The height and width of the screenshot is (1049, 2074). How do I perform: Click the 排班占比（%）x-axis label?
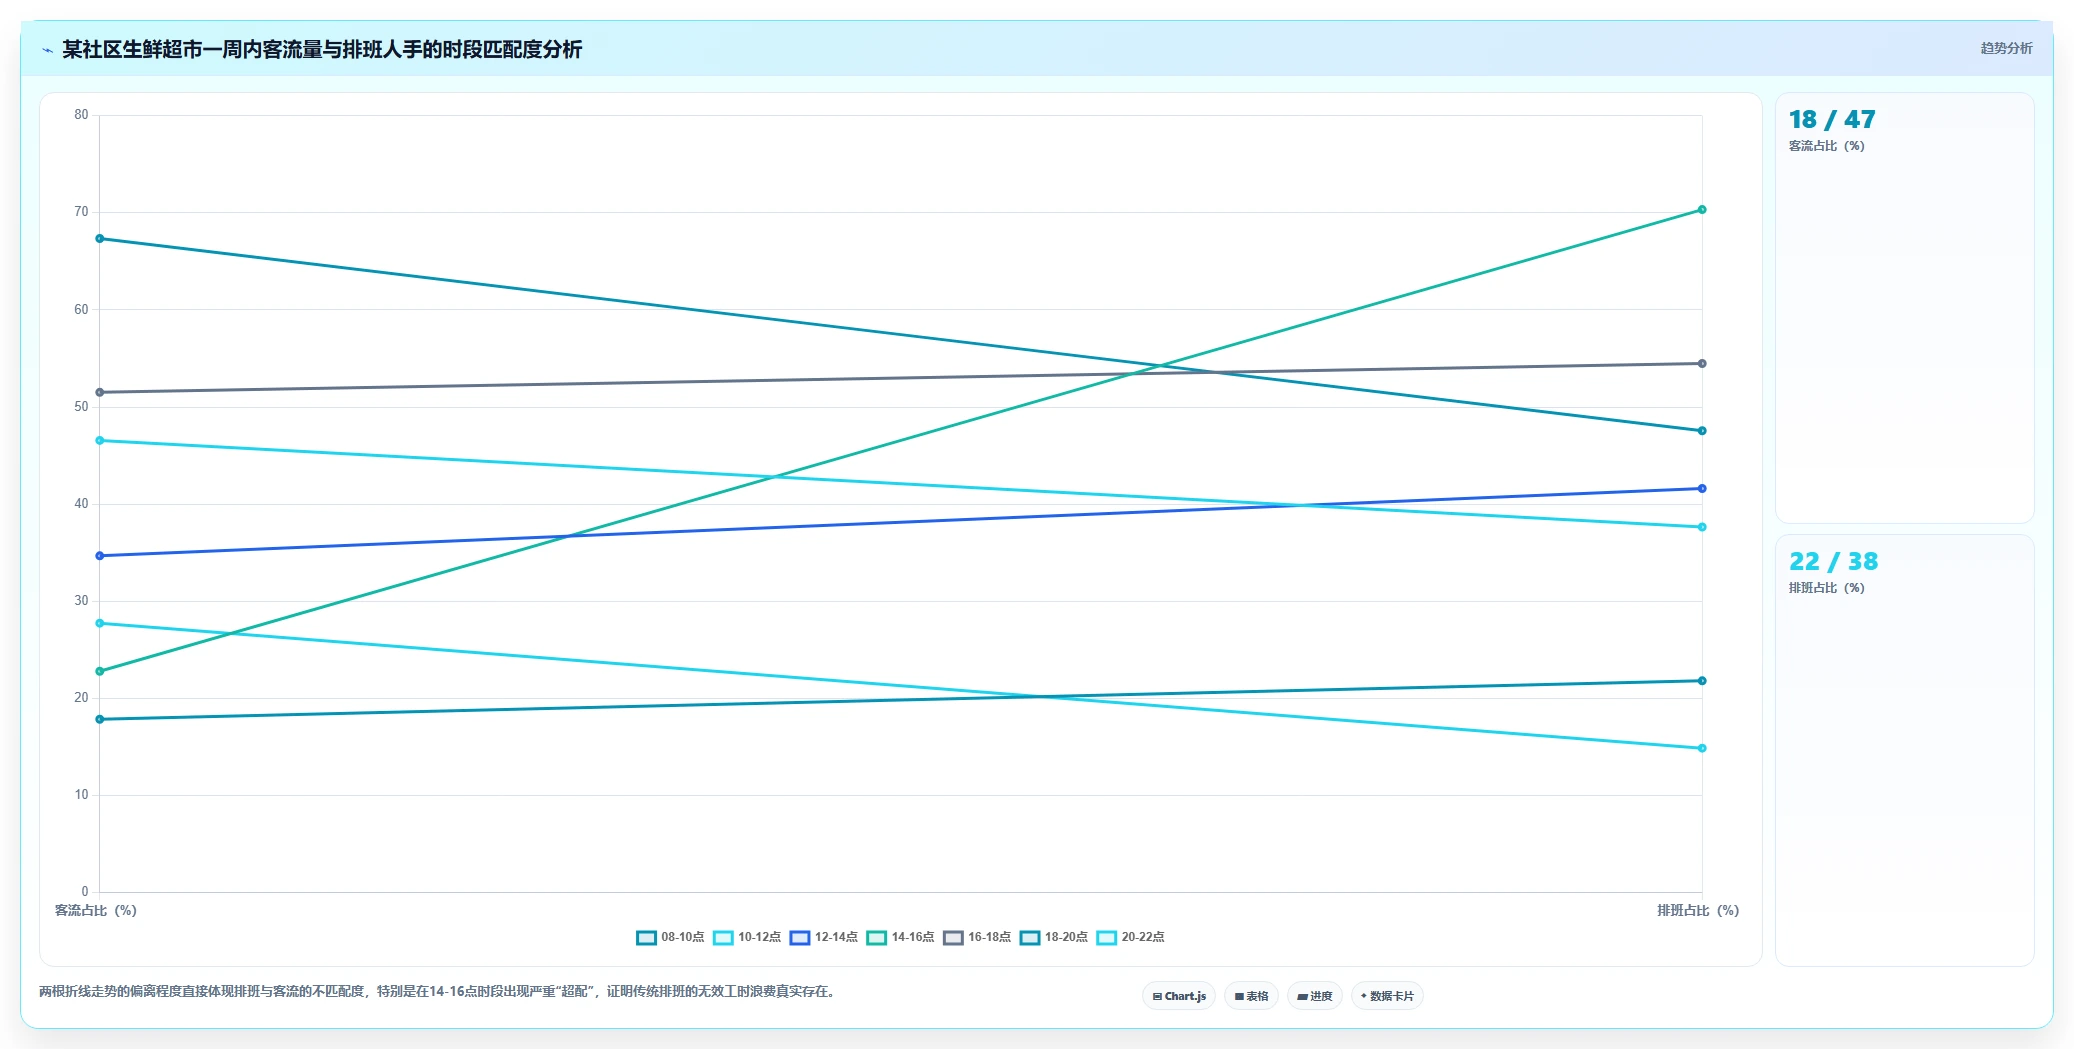click(1698, 910)
